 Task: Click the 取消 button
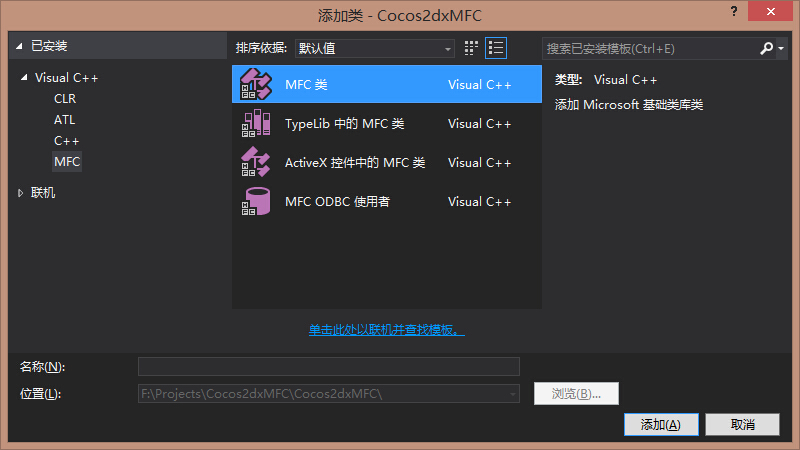tap(742, 424)
